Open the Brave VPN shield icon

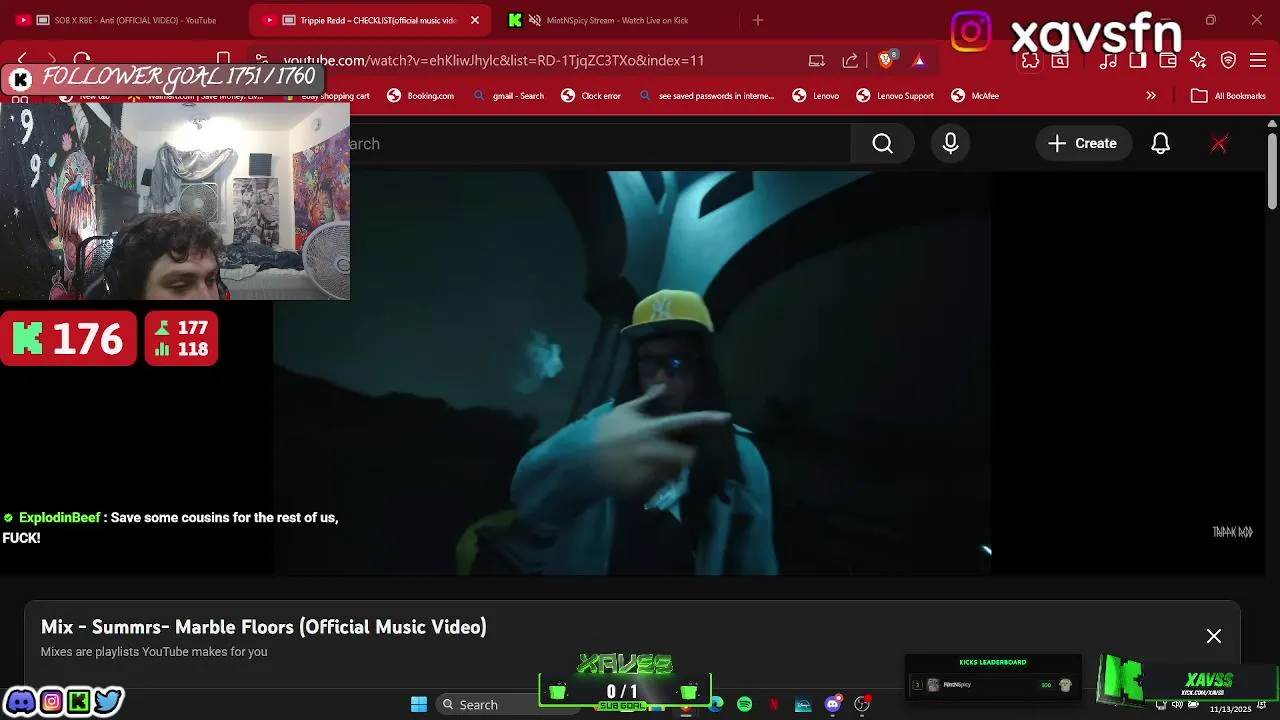pyautogui.click(x=1229, y=60)
